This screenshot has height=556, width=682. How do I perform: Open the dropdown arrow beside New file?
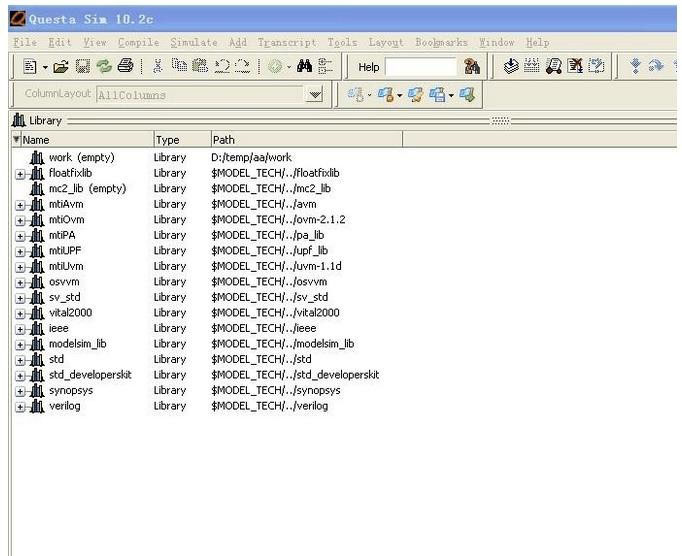[45, 67]
